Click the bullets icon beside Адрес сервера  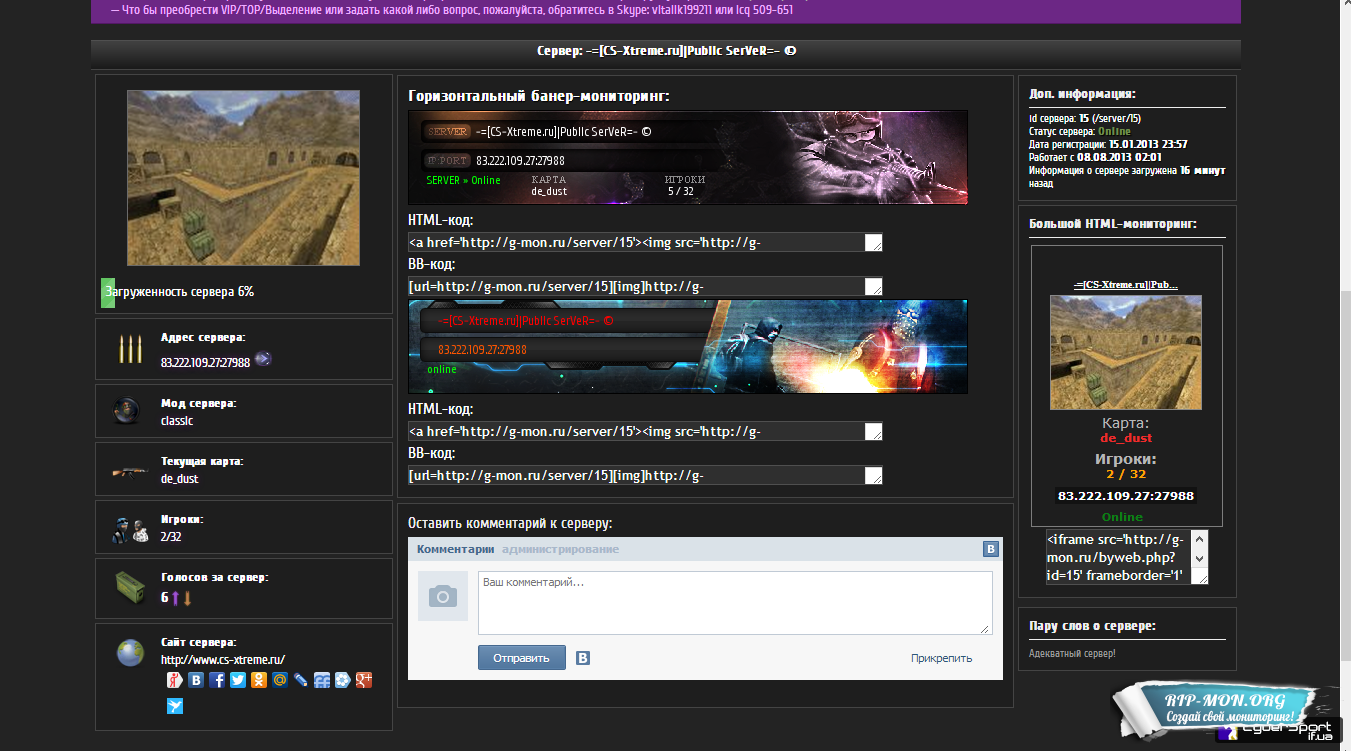coord(130,348)
